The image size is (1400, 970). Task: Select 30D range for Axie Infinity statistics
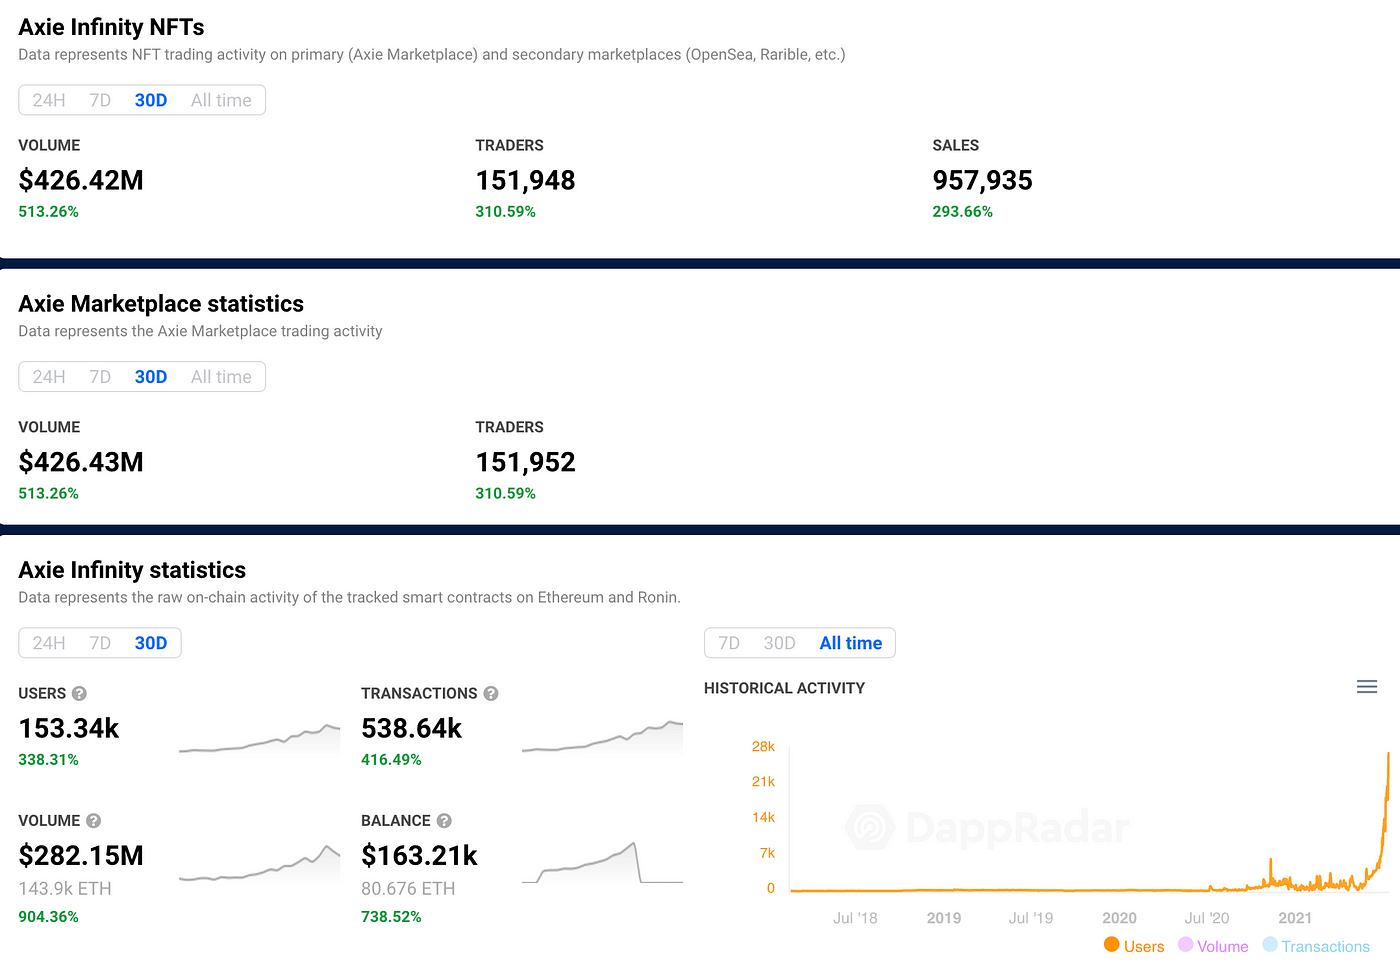click(151, 643)
